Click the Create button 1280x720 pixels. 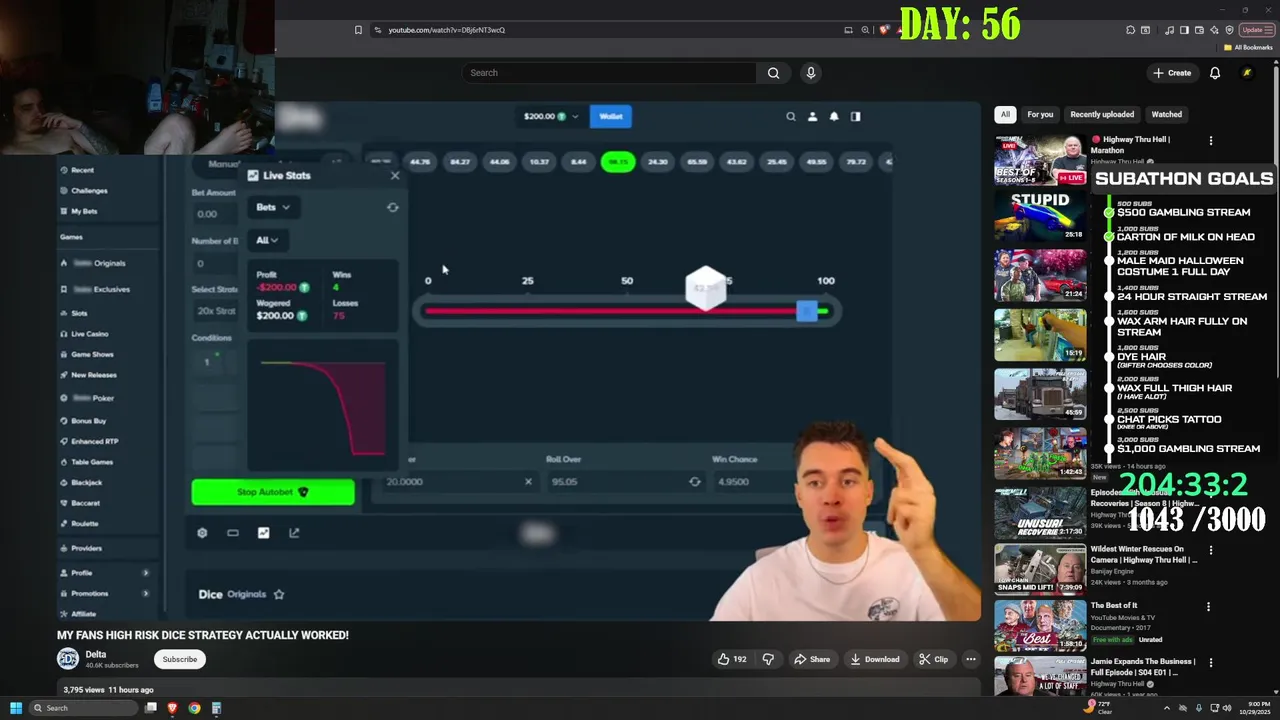point(1172,73)
